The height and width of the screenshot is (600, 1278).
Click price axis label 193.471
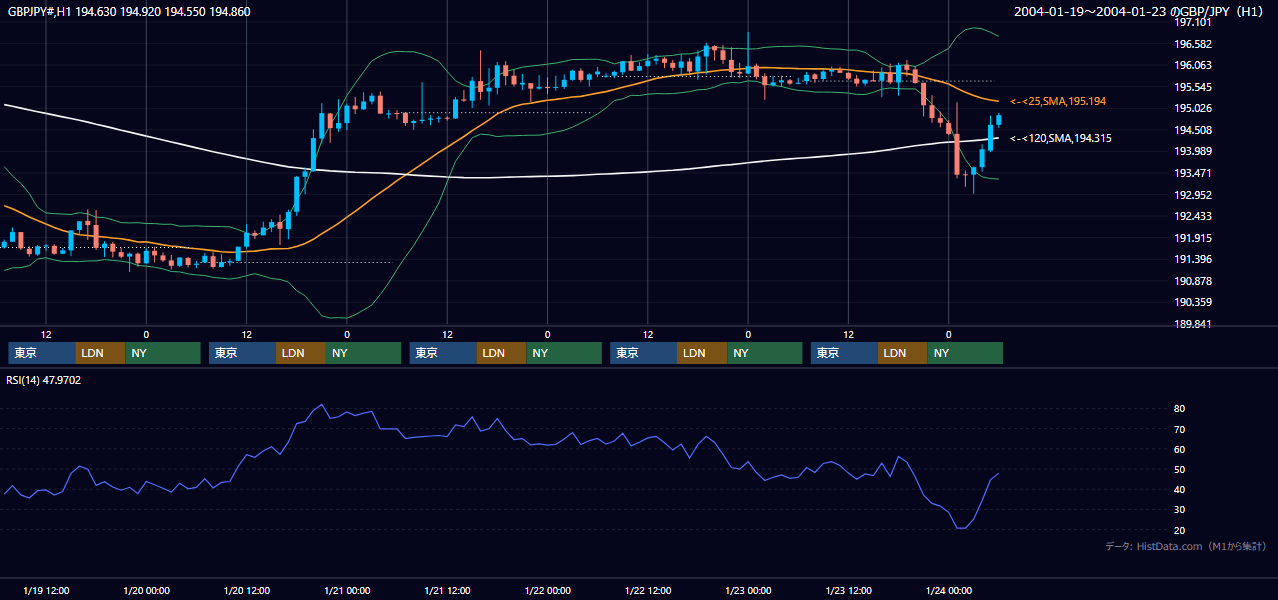(x=1194, y=174)
